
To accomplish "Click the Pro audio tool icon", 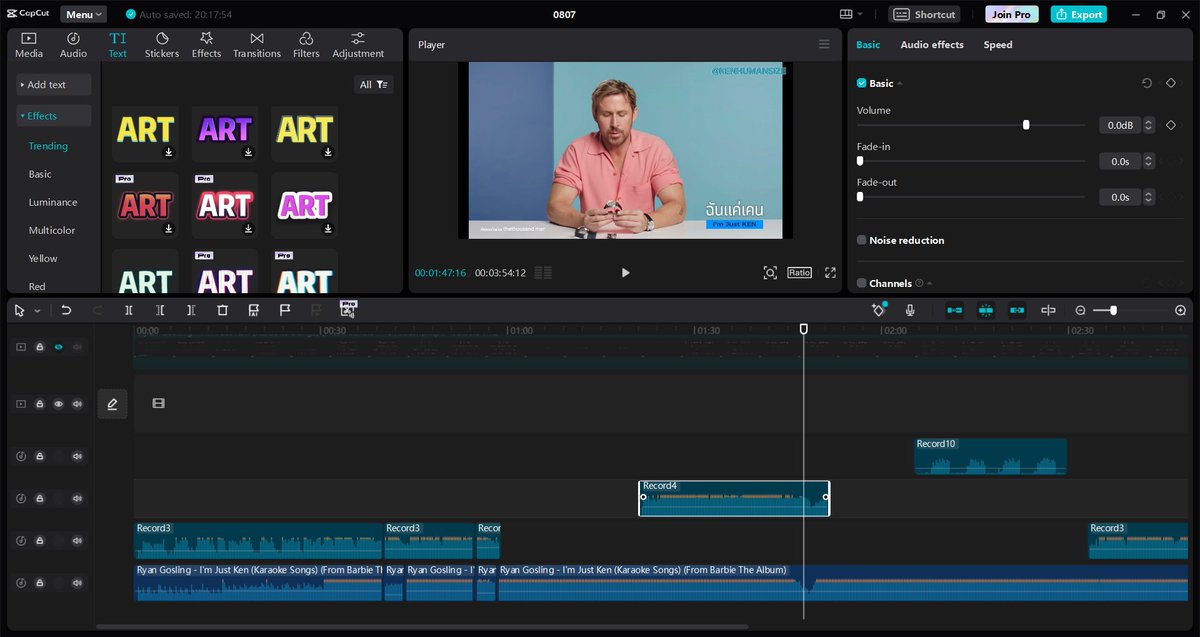I will tap(348, 309).
